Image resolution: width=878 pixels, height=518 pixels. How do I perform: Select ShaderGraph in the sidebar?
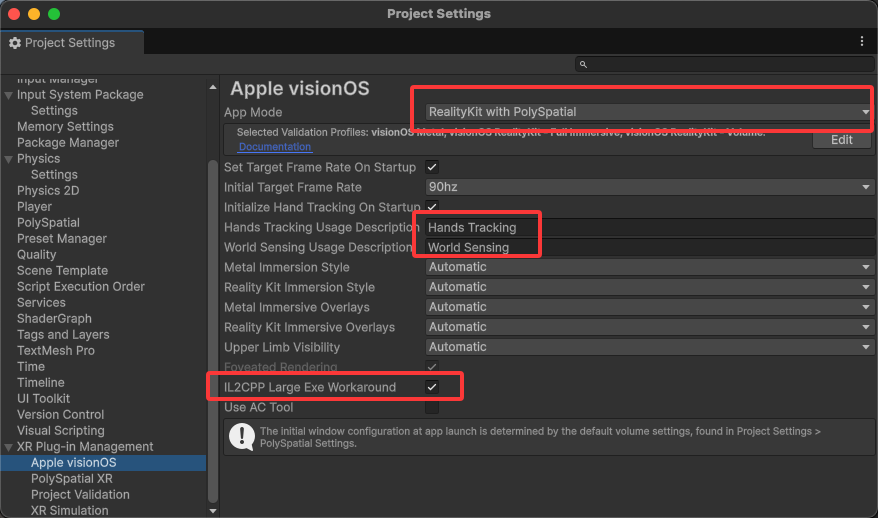pos(54,319)
